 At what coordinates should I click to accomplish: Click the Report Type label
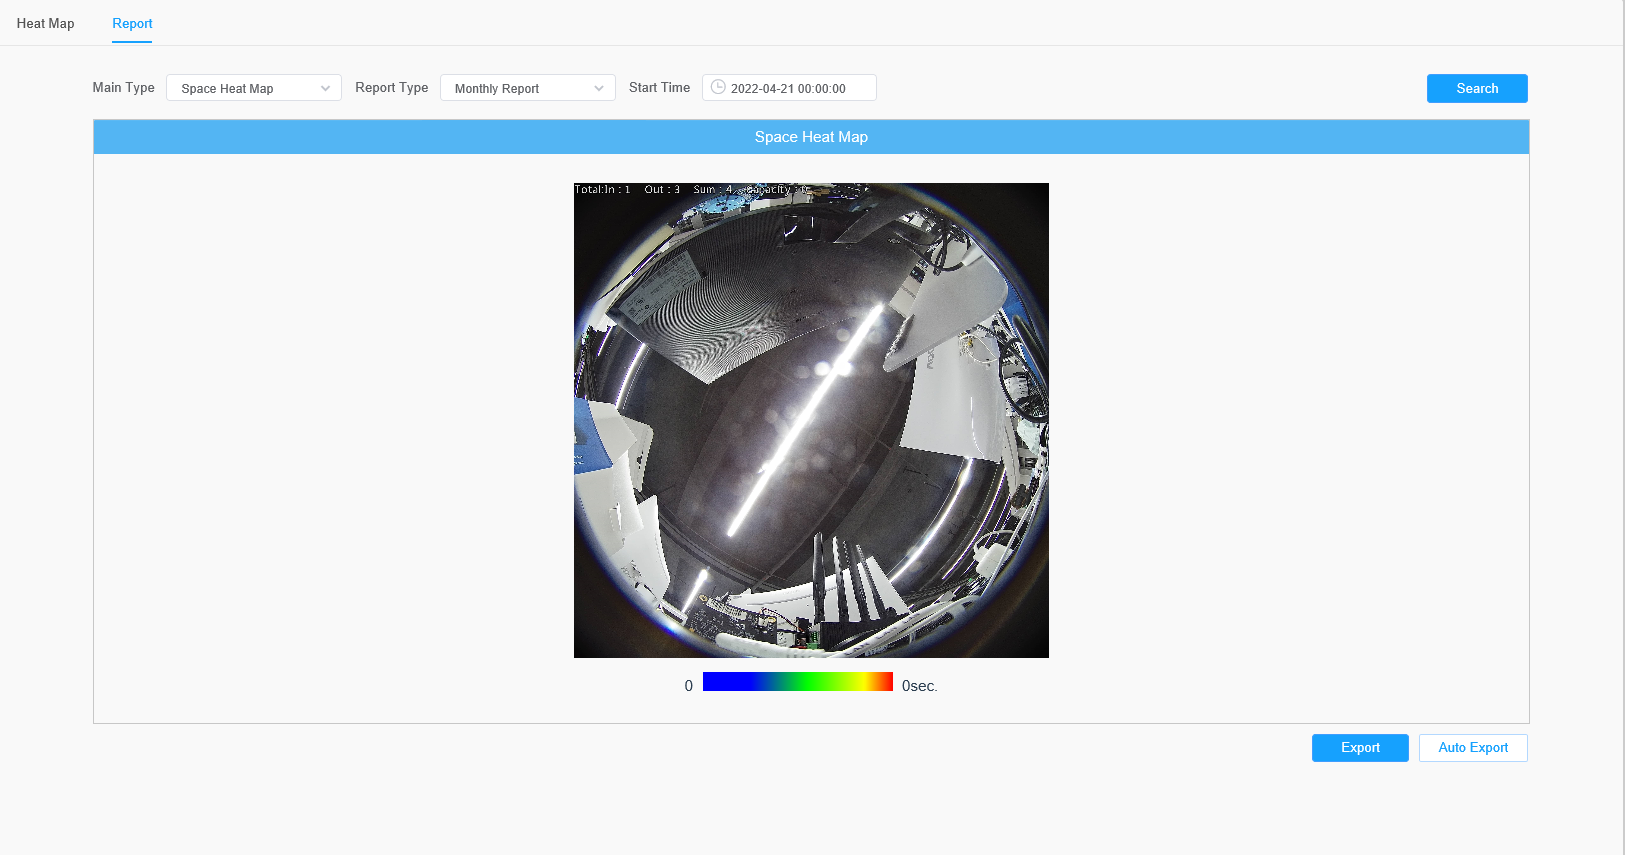coord(392,88)
